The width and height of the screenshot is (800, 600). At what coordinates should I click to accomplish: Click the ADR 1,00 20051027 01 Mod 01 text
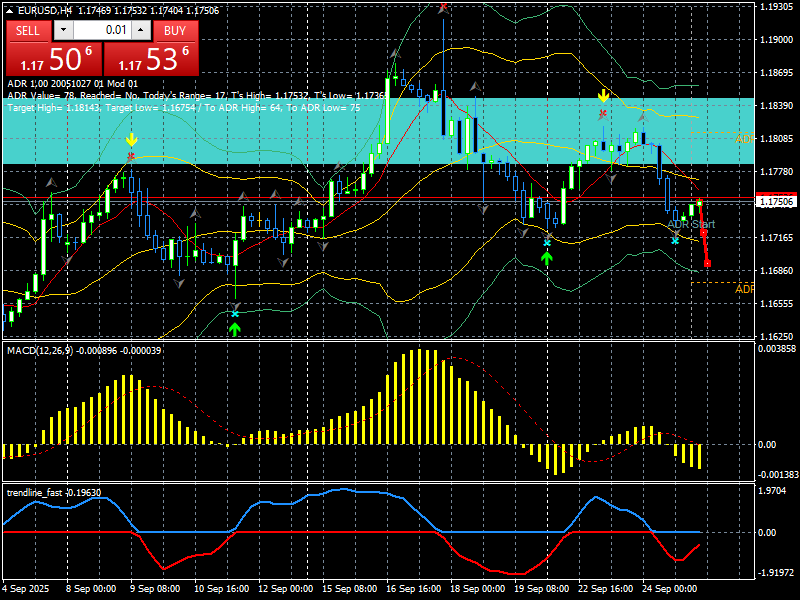pyautogui.click(x=72, y=84)
